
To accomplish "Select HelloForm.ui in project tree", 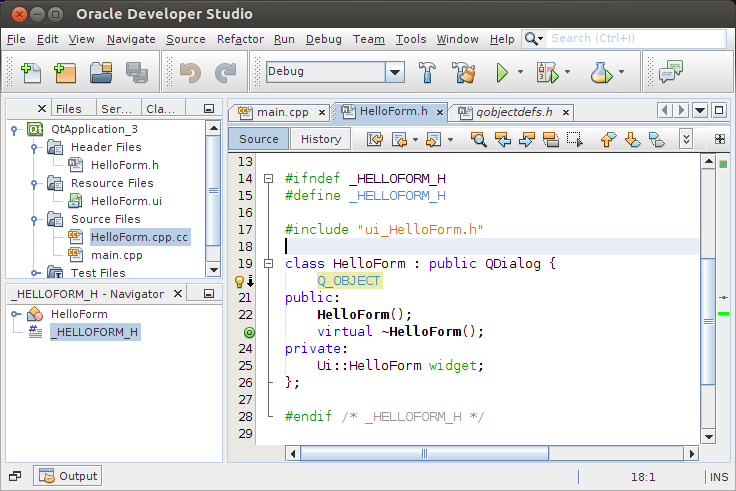I will coord(125,201).
